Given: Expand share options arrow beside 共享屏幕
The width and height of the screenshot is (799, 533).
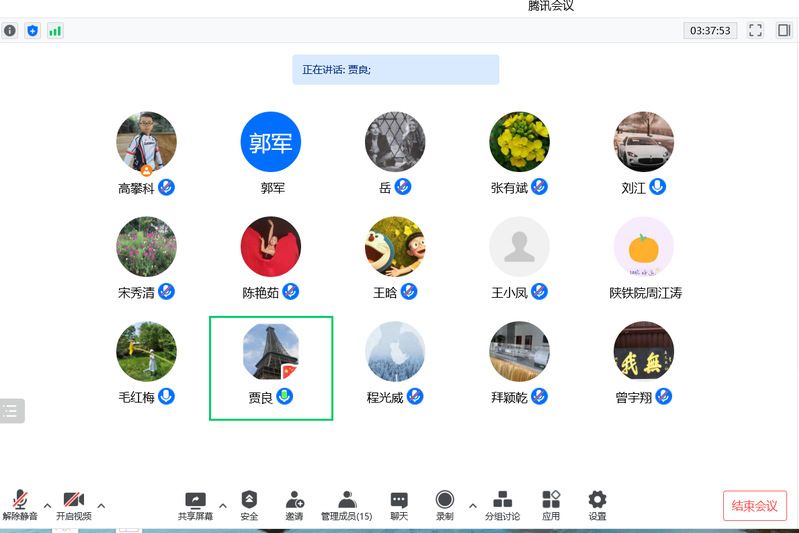Looking at the screenshot, I should pyautogui.click(x=222, y=504).
